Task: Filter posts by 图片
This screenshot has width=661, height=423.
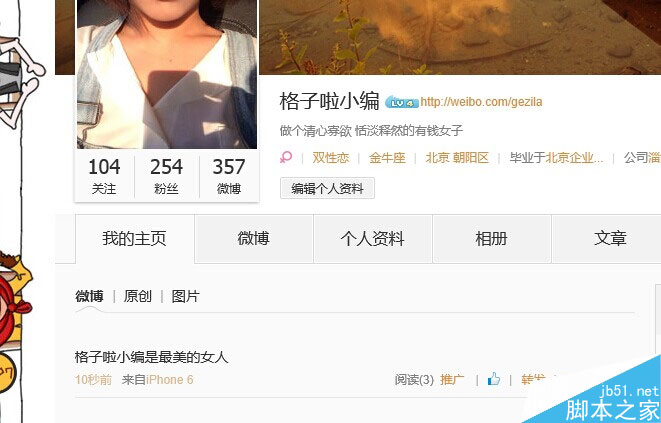Action: pos(185,296)
